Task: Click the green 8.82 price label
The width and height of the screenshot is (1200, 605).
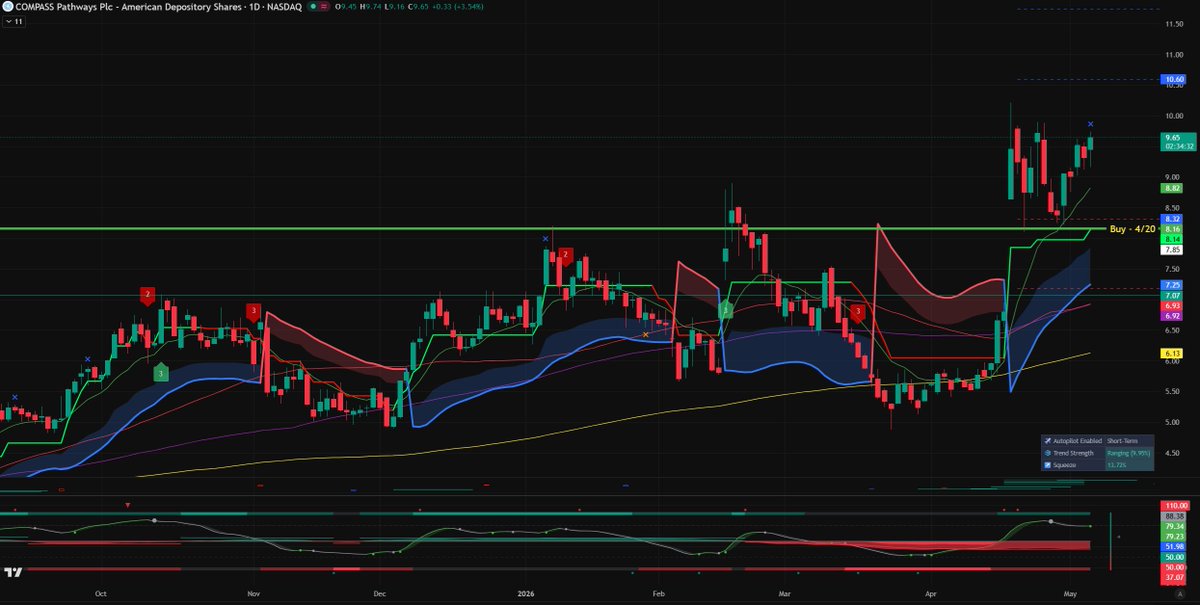Action: [x=1173, y=188]
